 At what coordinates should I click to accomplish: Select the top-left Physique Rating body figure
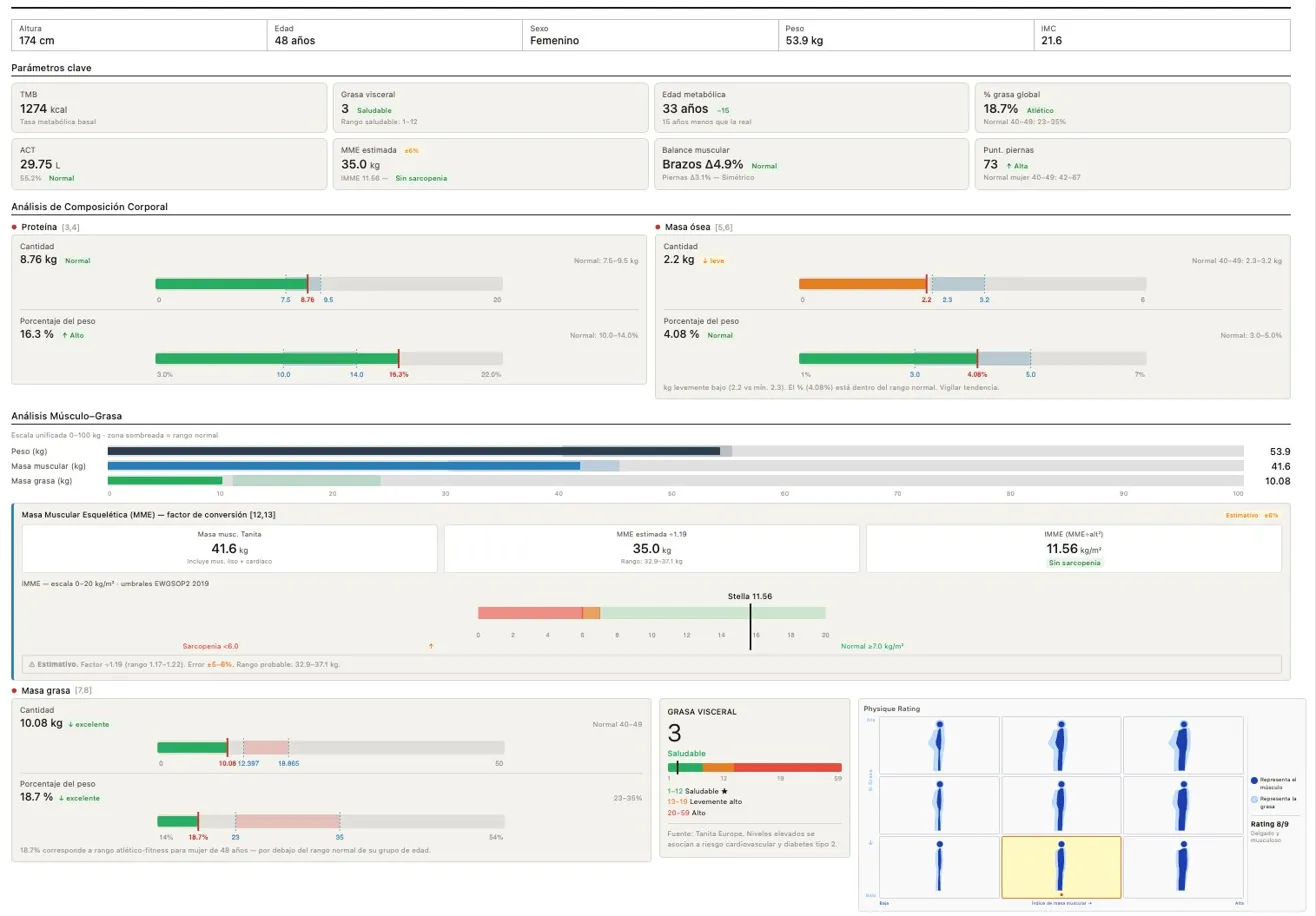click(x=939, y=745)
